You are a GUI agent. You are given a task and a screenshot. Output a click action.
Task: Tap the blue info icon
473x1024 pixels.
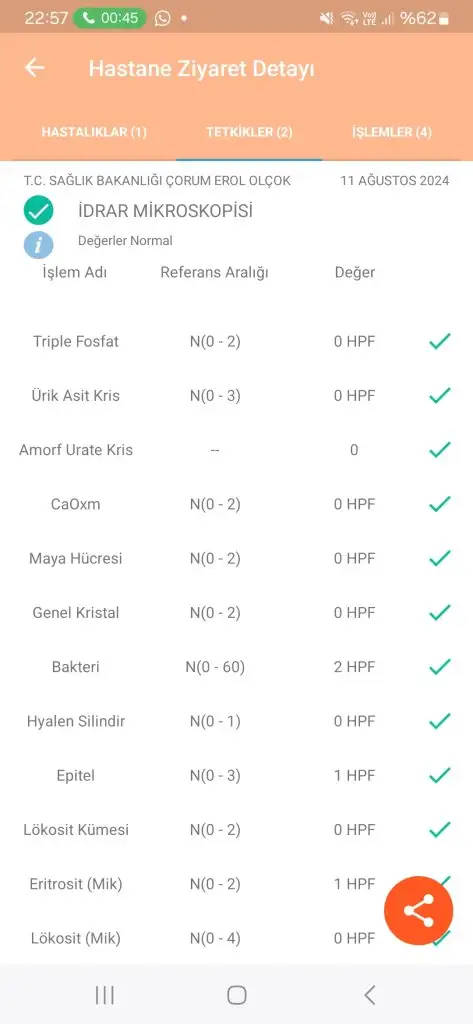click(x=39, y=245)
